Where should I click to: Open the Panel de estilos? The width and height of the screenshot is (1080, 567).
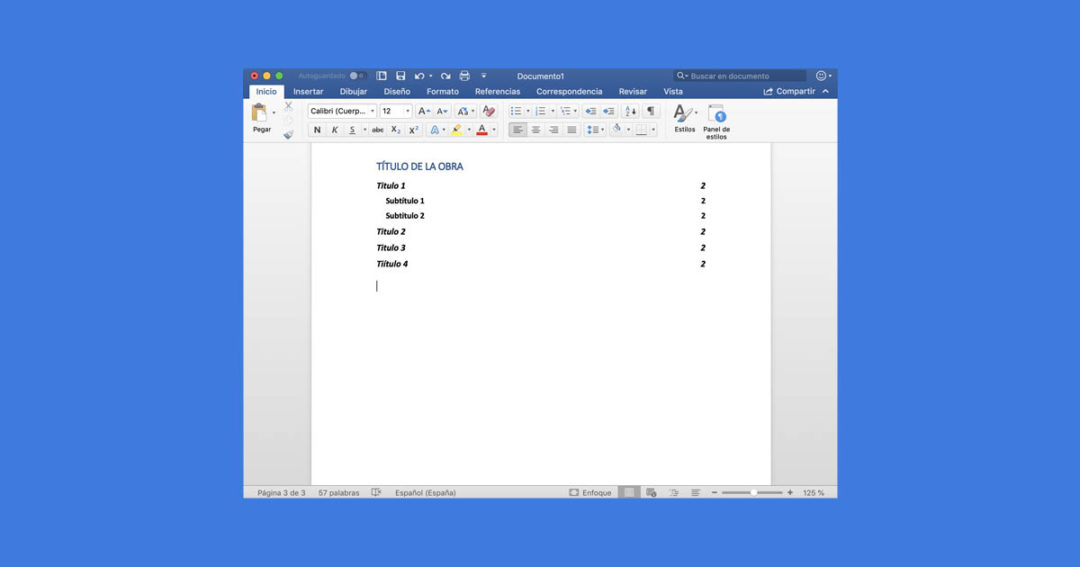click(716, 122)
